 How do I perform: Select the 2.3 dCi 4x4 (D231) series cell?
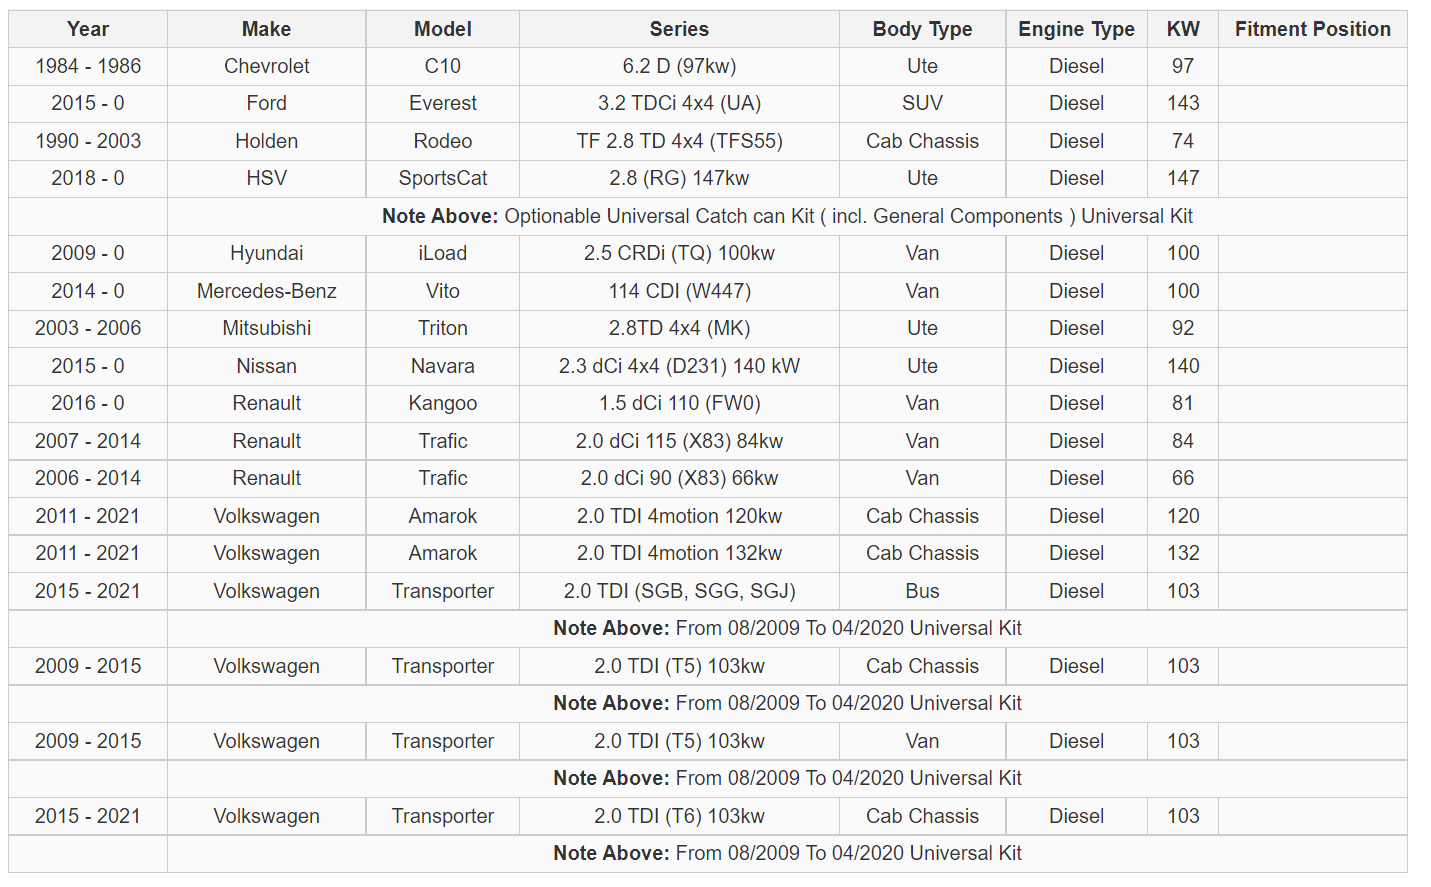point(679,366)
